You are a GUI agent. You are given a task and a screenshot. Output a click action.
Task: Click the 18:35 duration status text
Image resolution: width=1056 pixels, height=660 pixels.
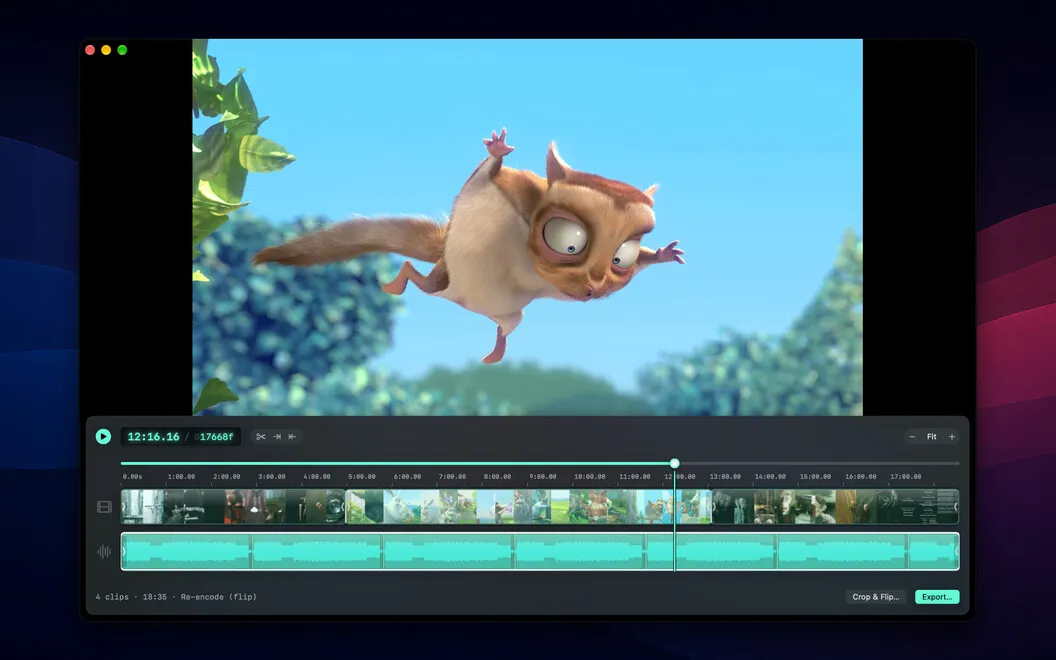154,597
